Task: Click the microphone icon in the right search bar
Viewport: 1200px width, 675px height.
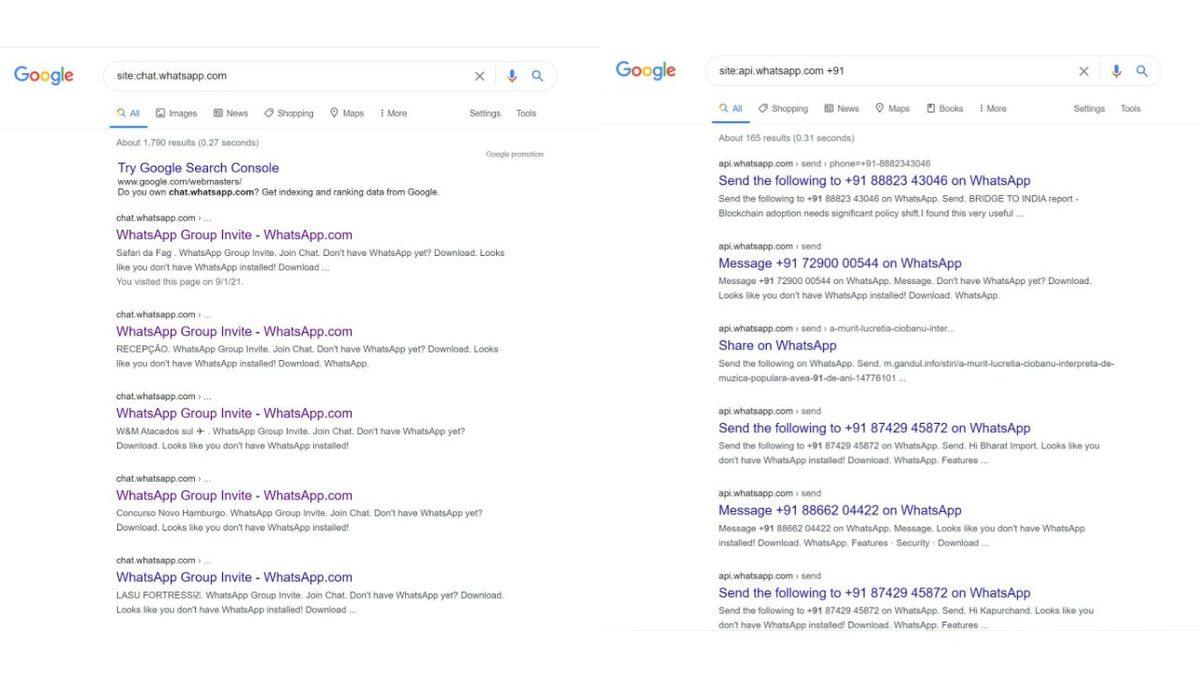Action: (x=1115, y=70)
